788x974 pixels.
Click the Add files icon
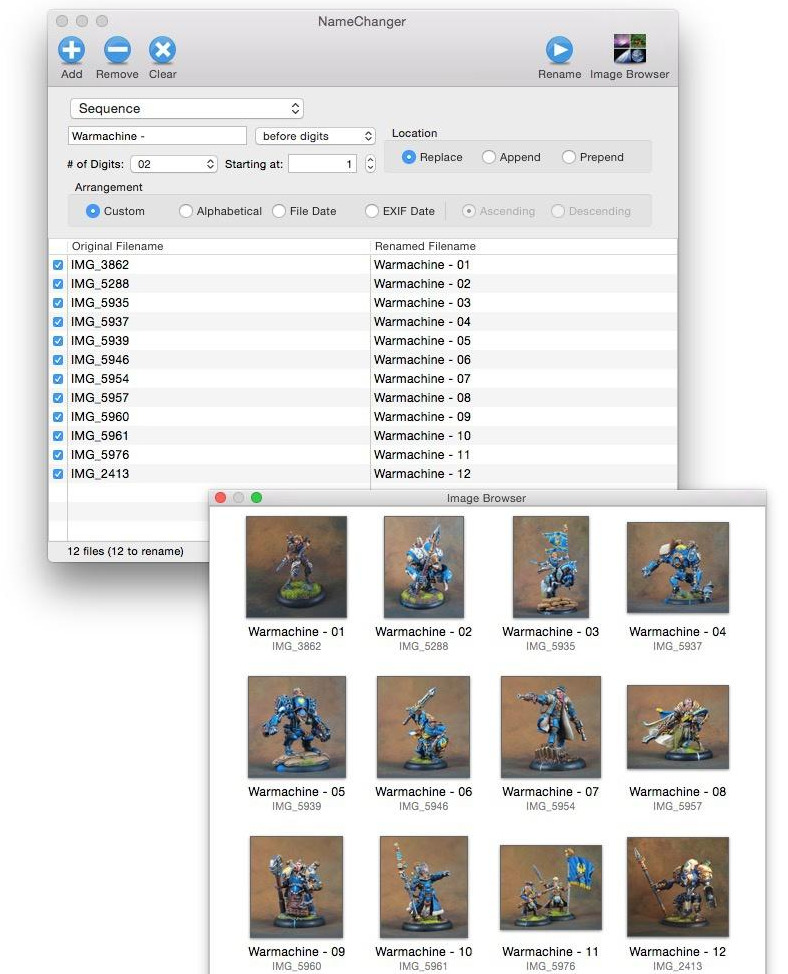pyautogui.click(x=71, y=50)
